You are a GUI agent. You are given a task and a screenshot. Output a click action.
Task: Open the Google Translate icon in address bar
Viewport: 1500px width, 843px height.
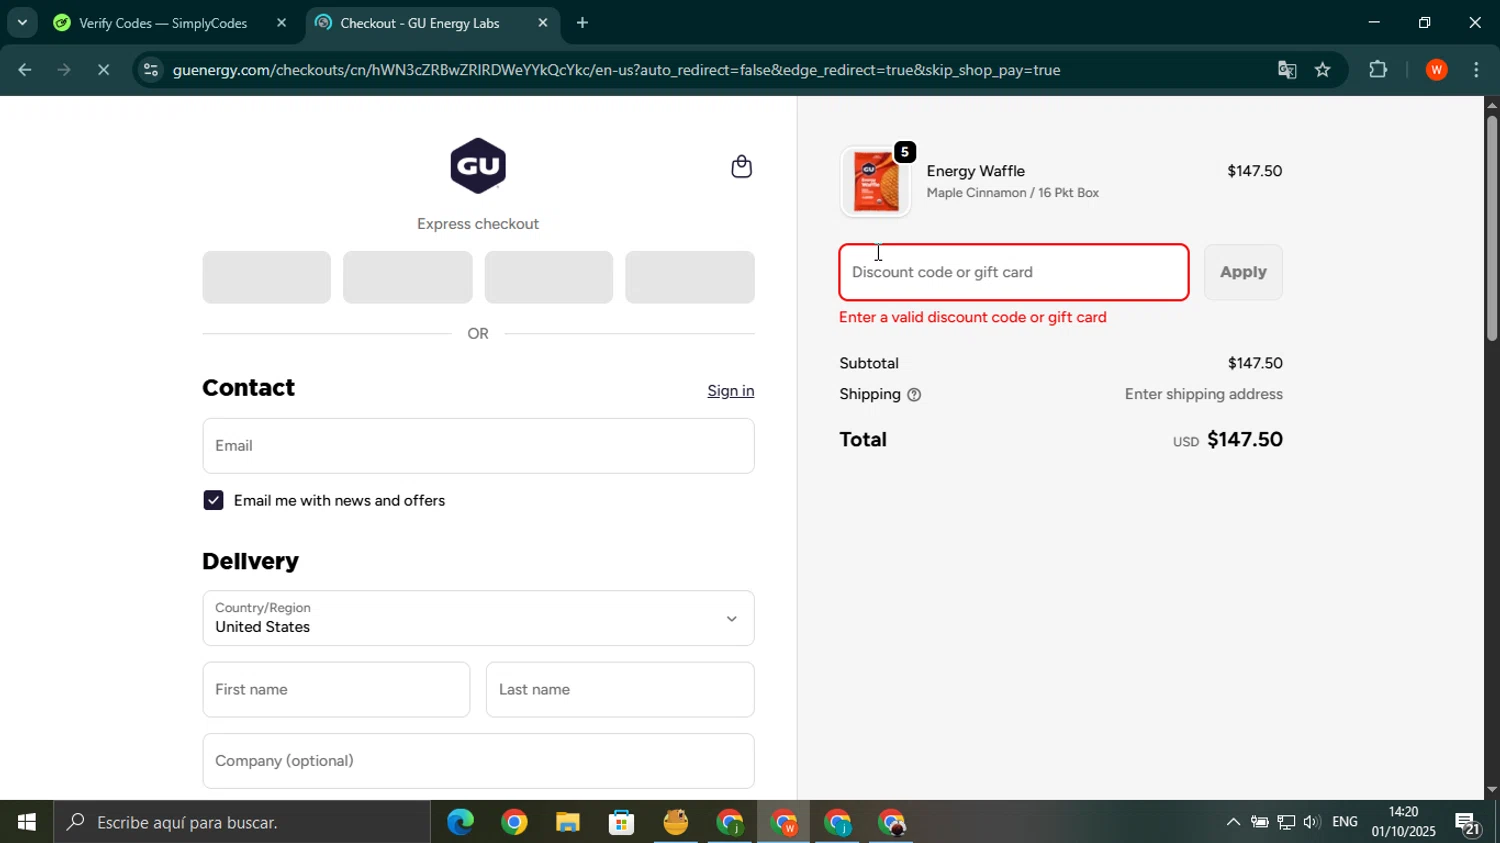pos(1287,70)
